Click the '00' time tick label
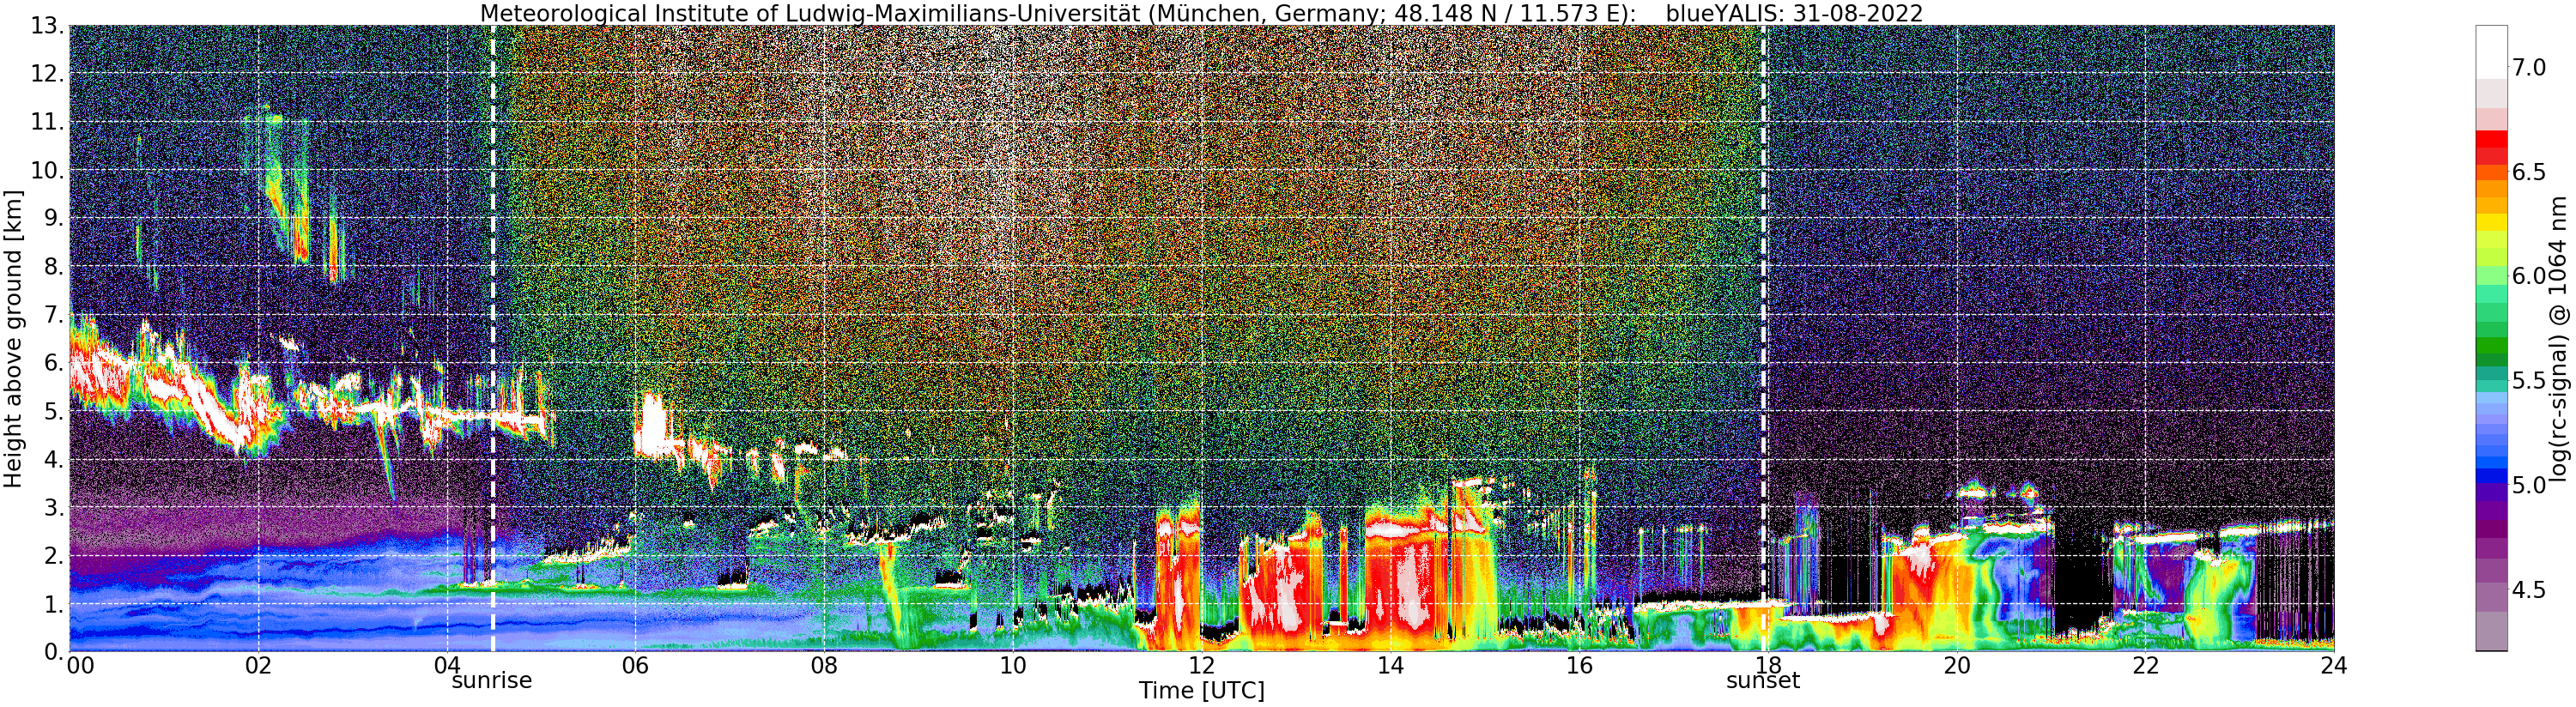This screenshot has width=2576, height=707. pos(80,666)
